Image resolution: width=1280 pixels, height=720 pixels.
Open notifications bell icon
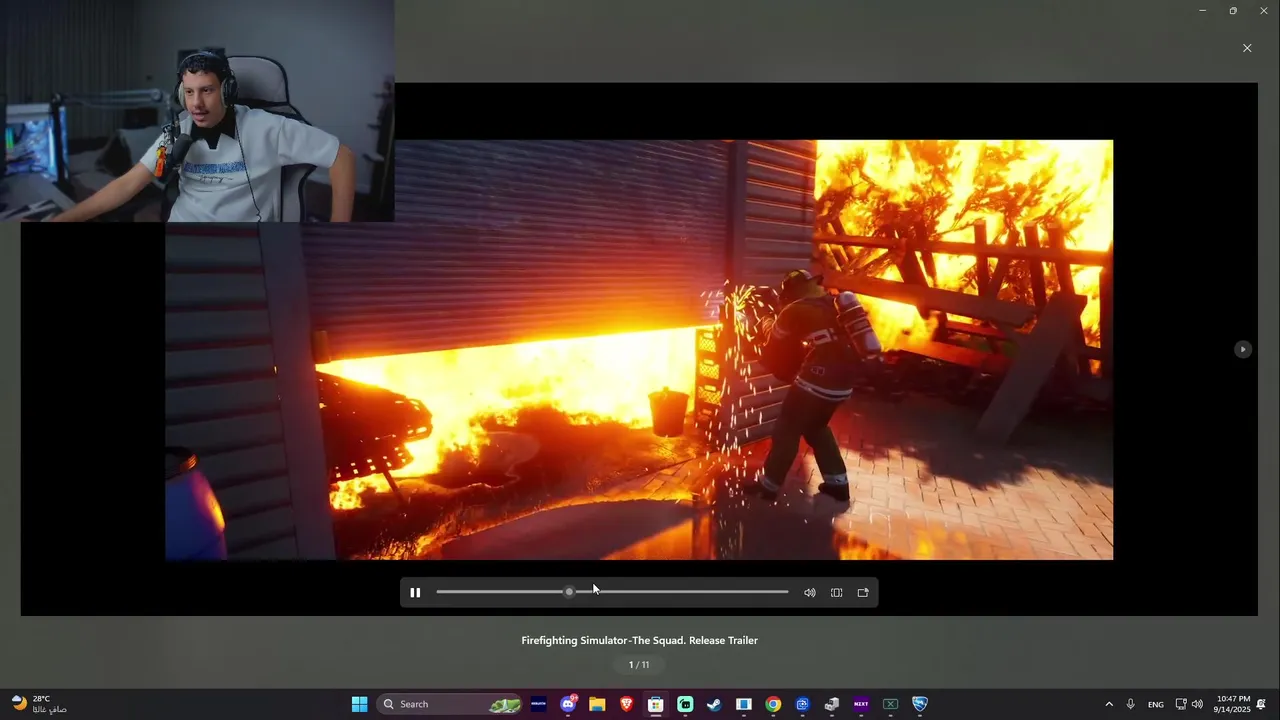coord(1262,704)
